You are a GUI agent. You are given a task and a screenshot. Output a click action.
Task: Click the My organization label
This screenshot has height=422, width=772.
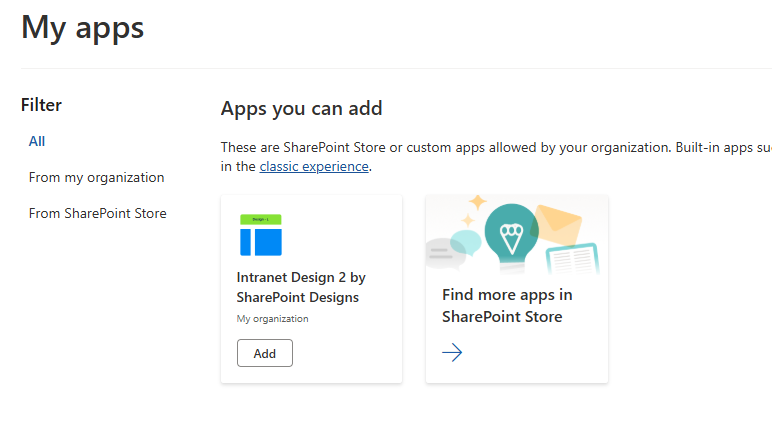pyautogui.click(x=272, y=319)
